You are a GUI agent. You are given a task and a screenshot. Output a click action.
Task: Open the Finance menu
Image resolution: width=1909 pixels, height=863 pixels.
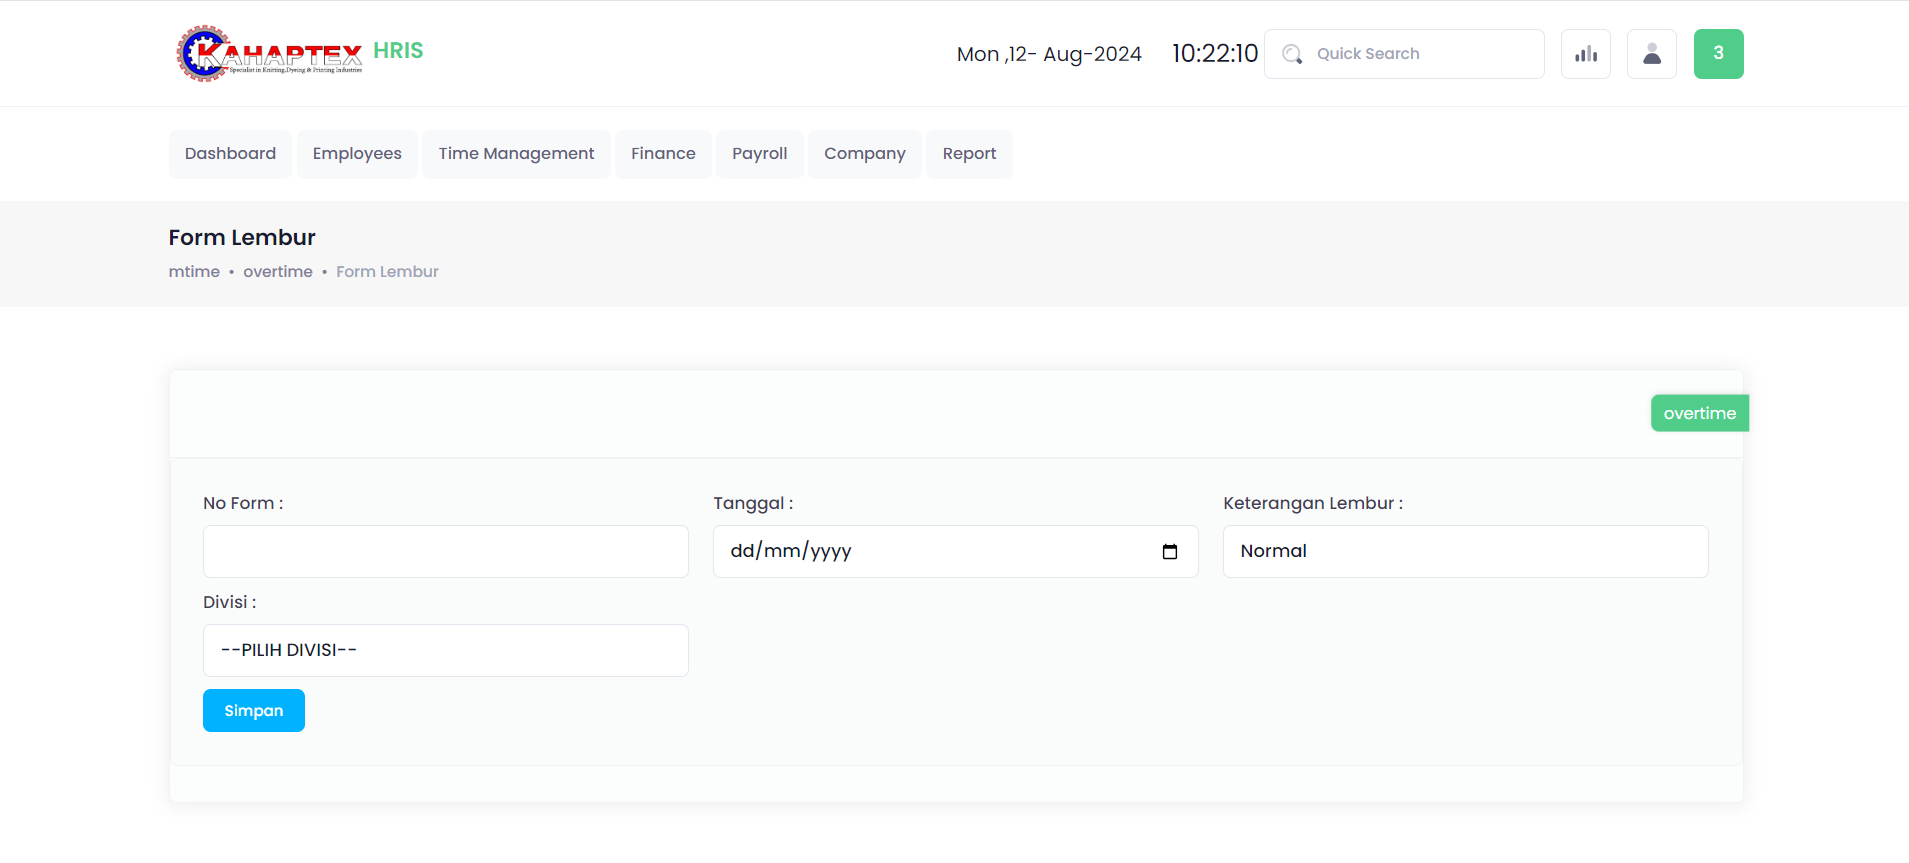click(x=663, y=154)
